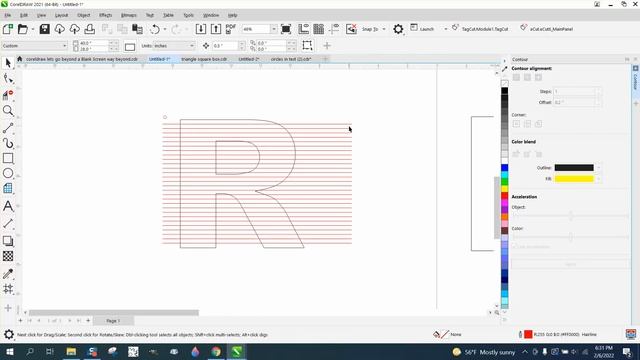Click the TagCut macro button
640x360 pixels.
tap(480, 29)
